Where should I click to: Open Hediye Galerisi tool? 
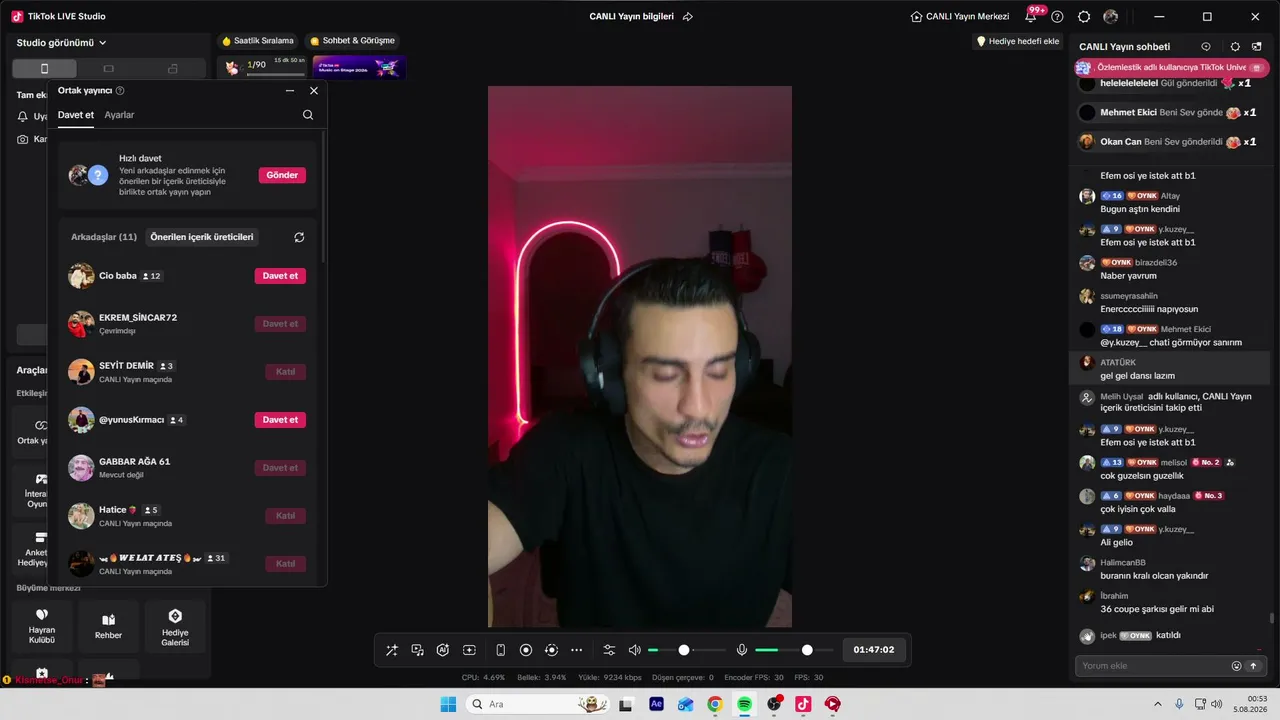click(x=175, y=626)
